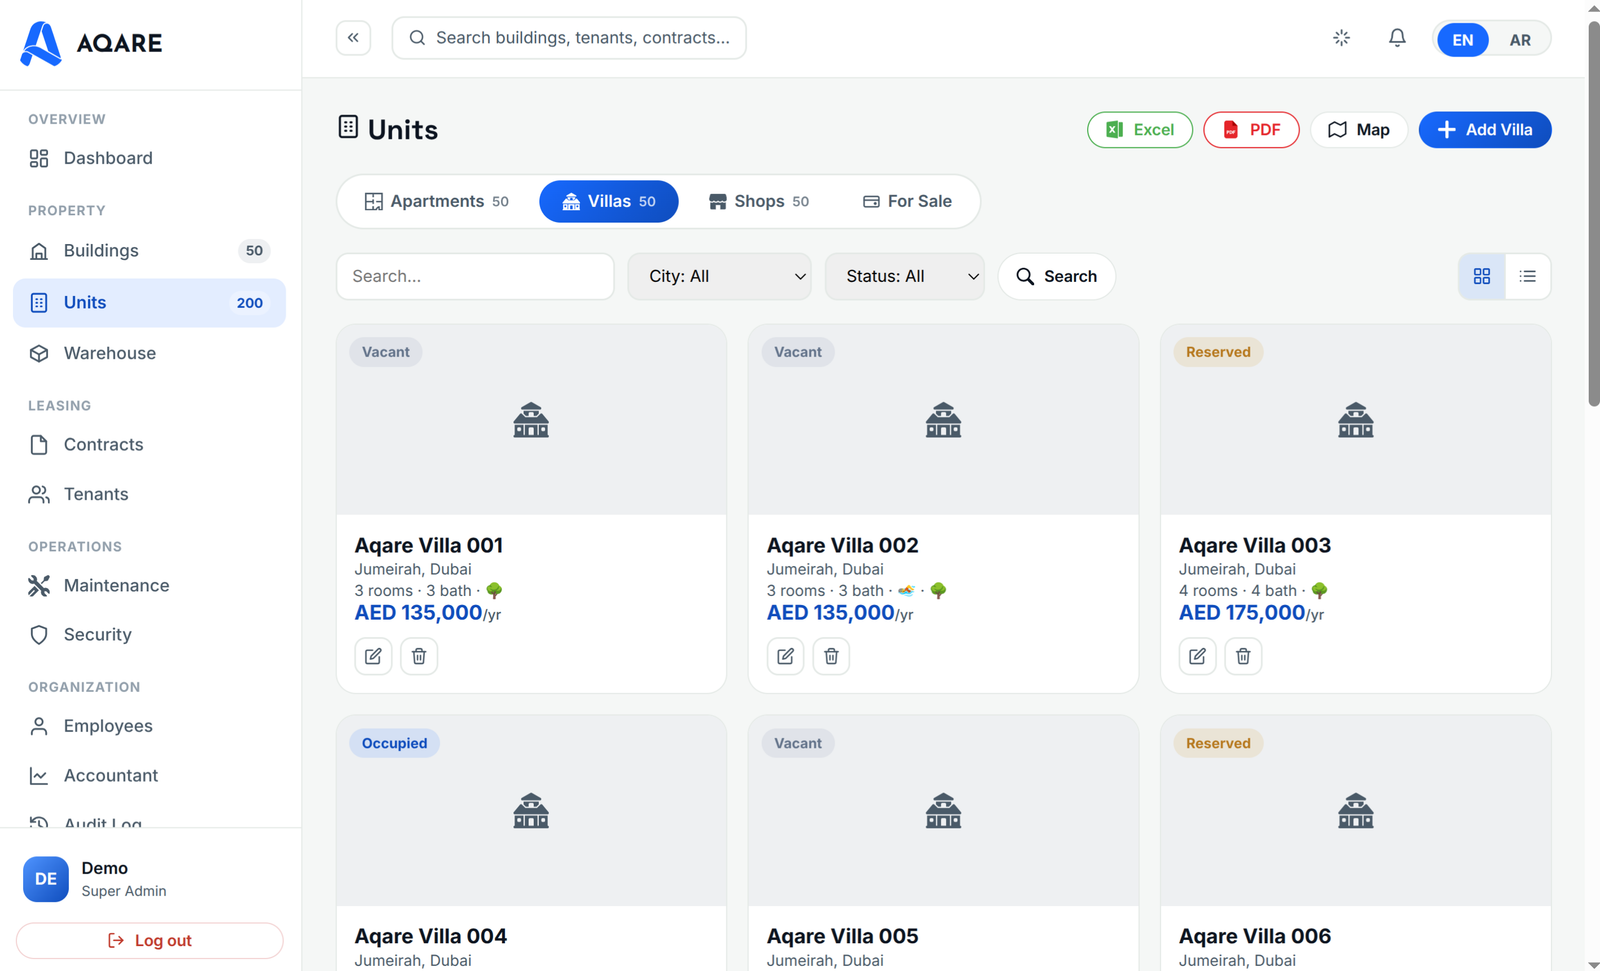
Task: Switch to list view
Action: (x=1527, y=276)
